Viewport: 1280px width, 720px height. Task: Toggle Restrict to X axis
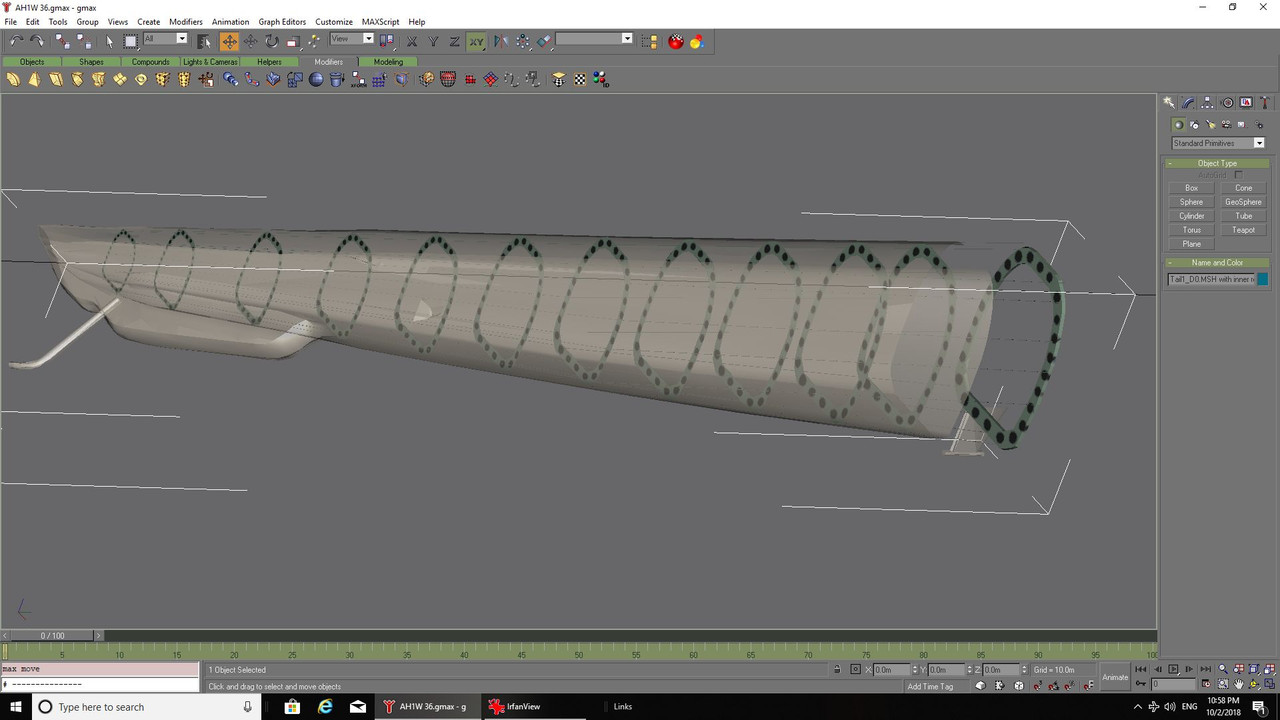click(x=412, y=41)
